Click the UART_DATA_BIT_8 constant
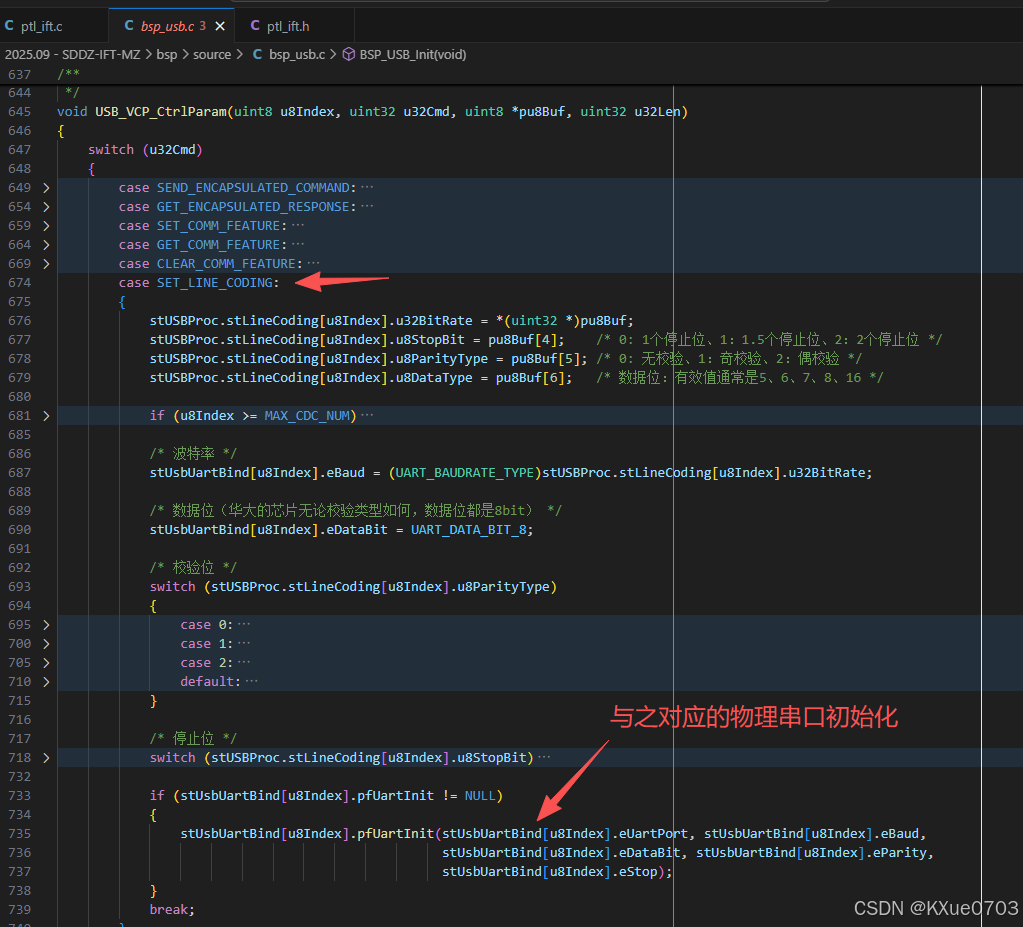The height and width of the screenshot is (927, 1023). [x=468, y=530]
